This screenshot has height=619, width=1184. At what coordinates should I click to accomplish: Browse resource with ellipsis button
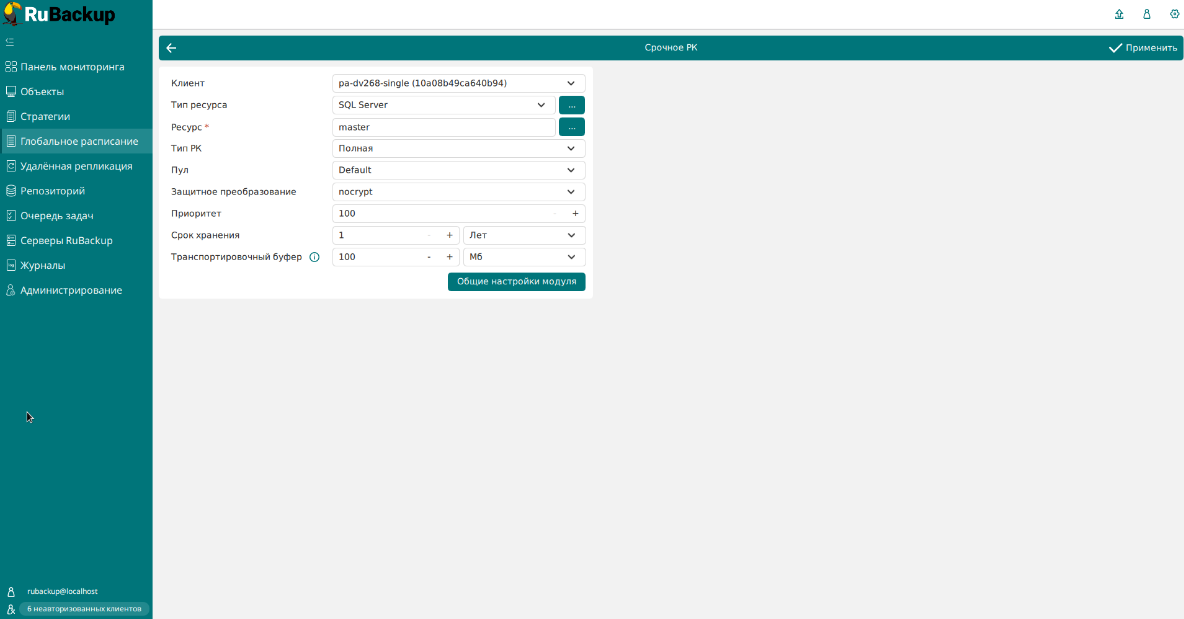[x=571, y=127]
